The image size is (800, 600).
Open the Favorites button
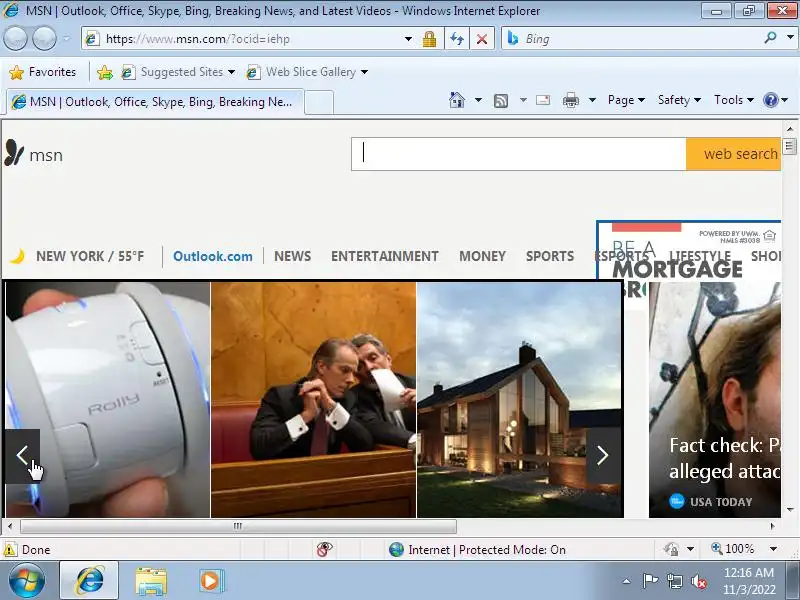click(43, 72)
